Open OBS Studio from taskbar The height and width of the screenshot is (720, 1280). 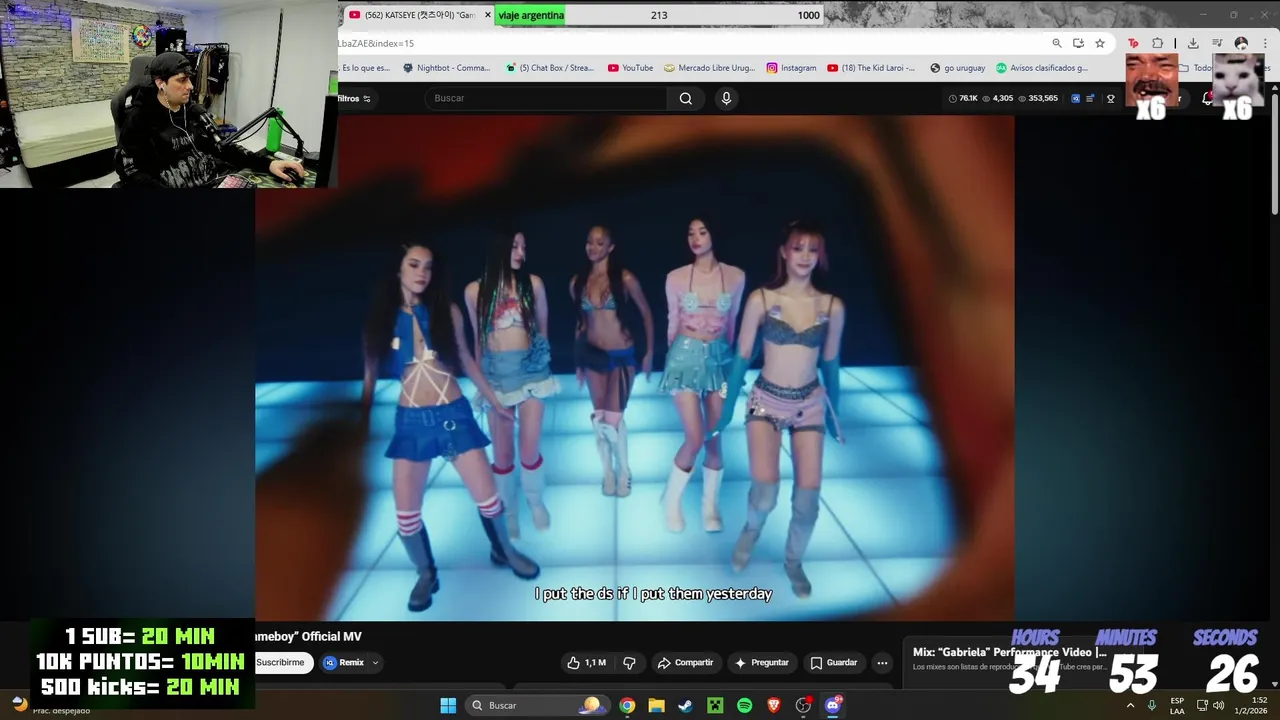point(803,705)
